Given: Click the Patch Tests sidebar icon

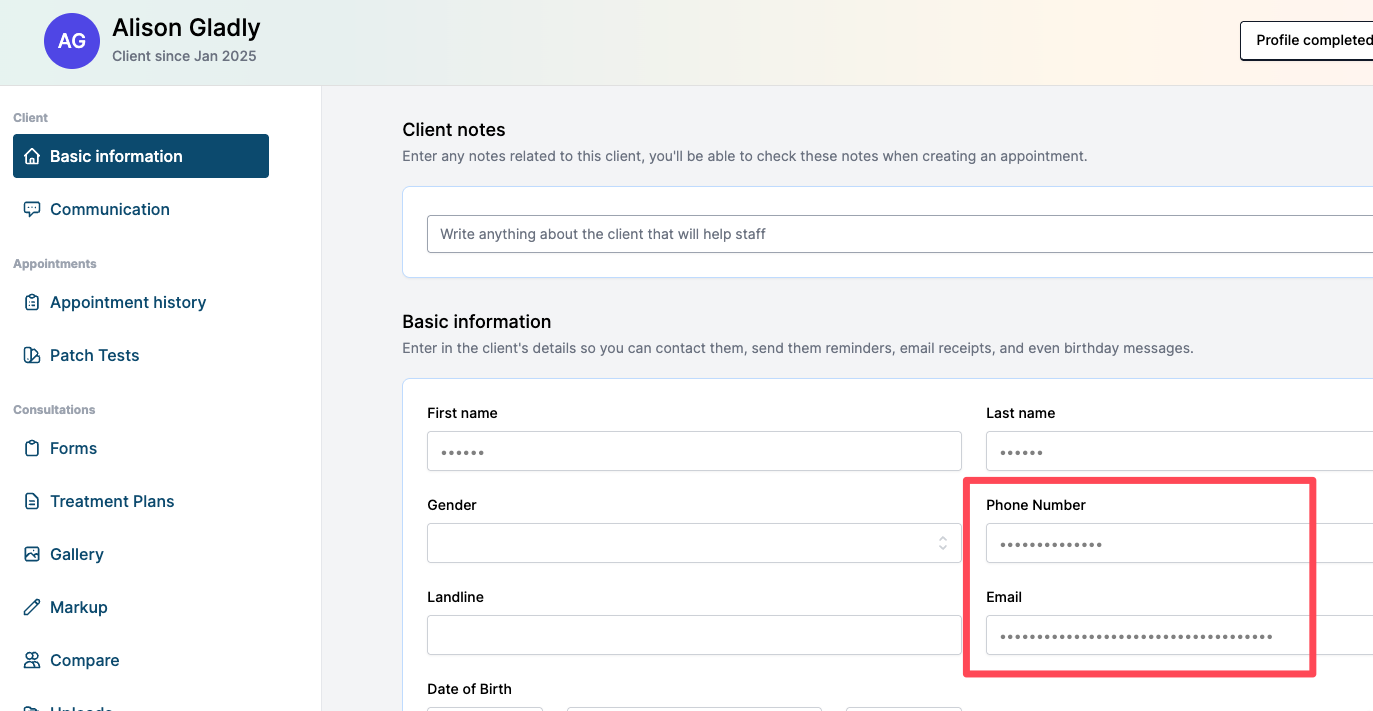Looking at the screenshot, I should tap(32, 355).
